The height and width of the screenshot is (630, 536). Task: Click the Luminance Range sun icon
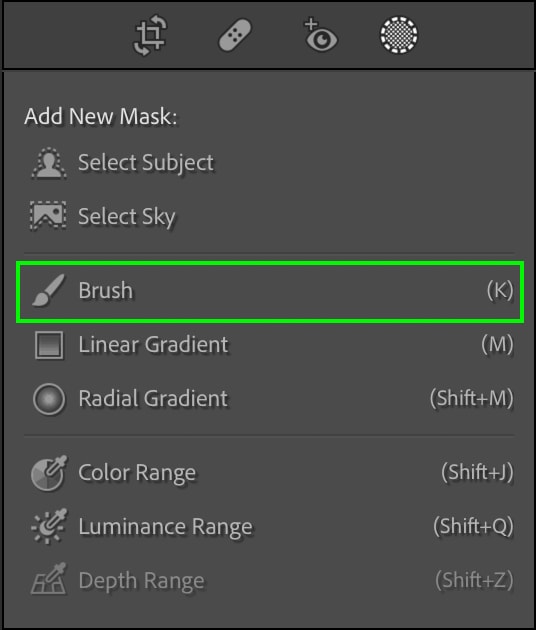(49, 527)
